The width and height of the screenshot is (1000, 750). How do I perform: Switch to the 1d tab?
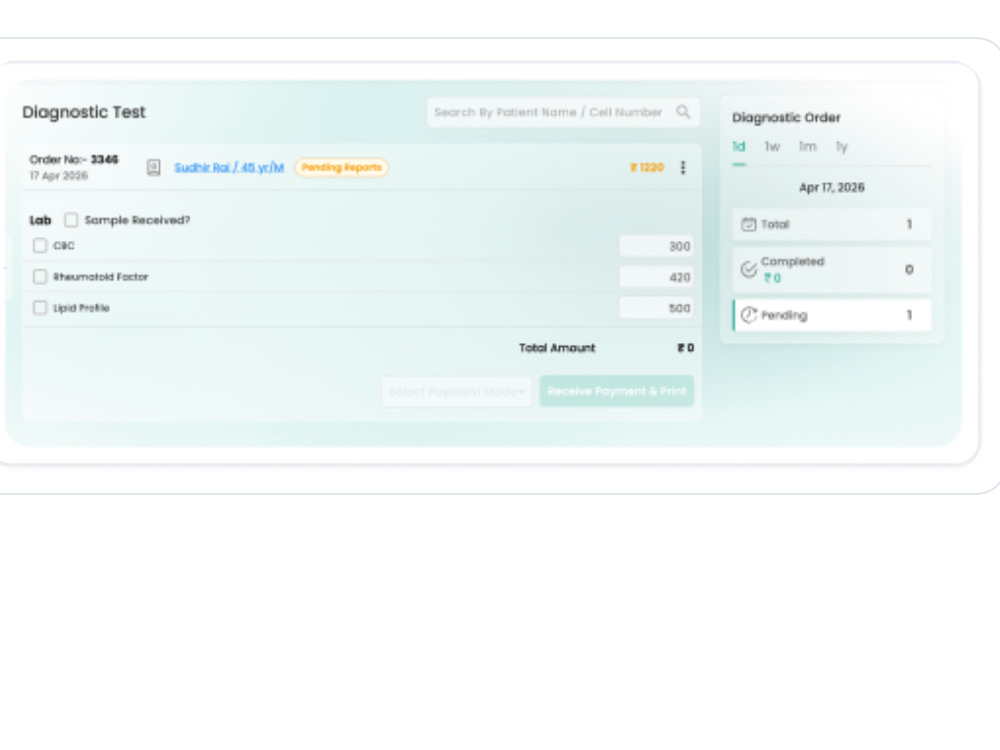point(739,147)
